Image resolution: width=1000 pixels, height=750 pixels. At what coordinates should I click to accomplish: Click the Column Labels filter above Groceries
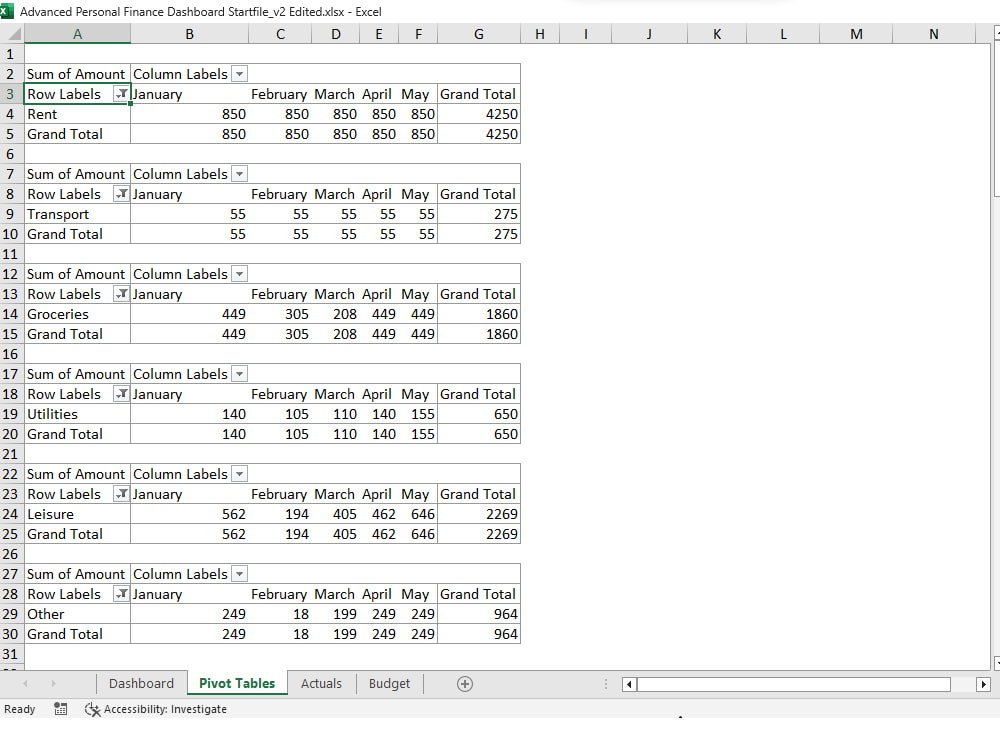[238, 273]
